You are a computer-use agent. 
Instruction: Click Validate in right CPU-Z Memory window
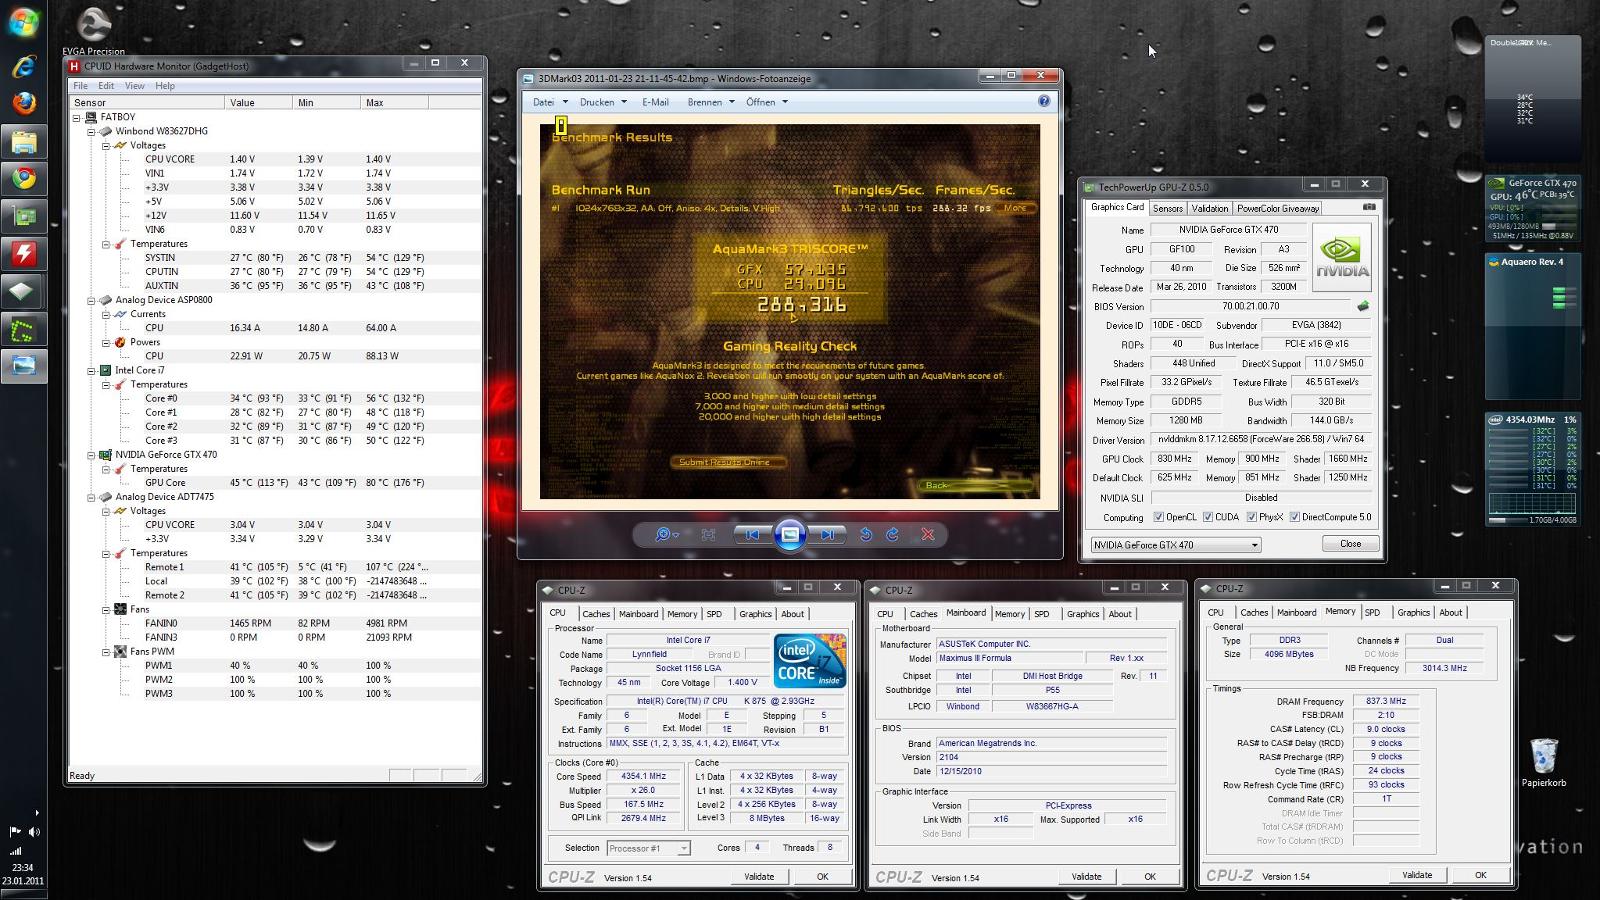tap(1417, 874)
